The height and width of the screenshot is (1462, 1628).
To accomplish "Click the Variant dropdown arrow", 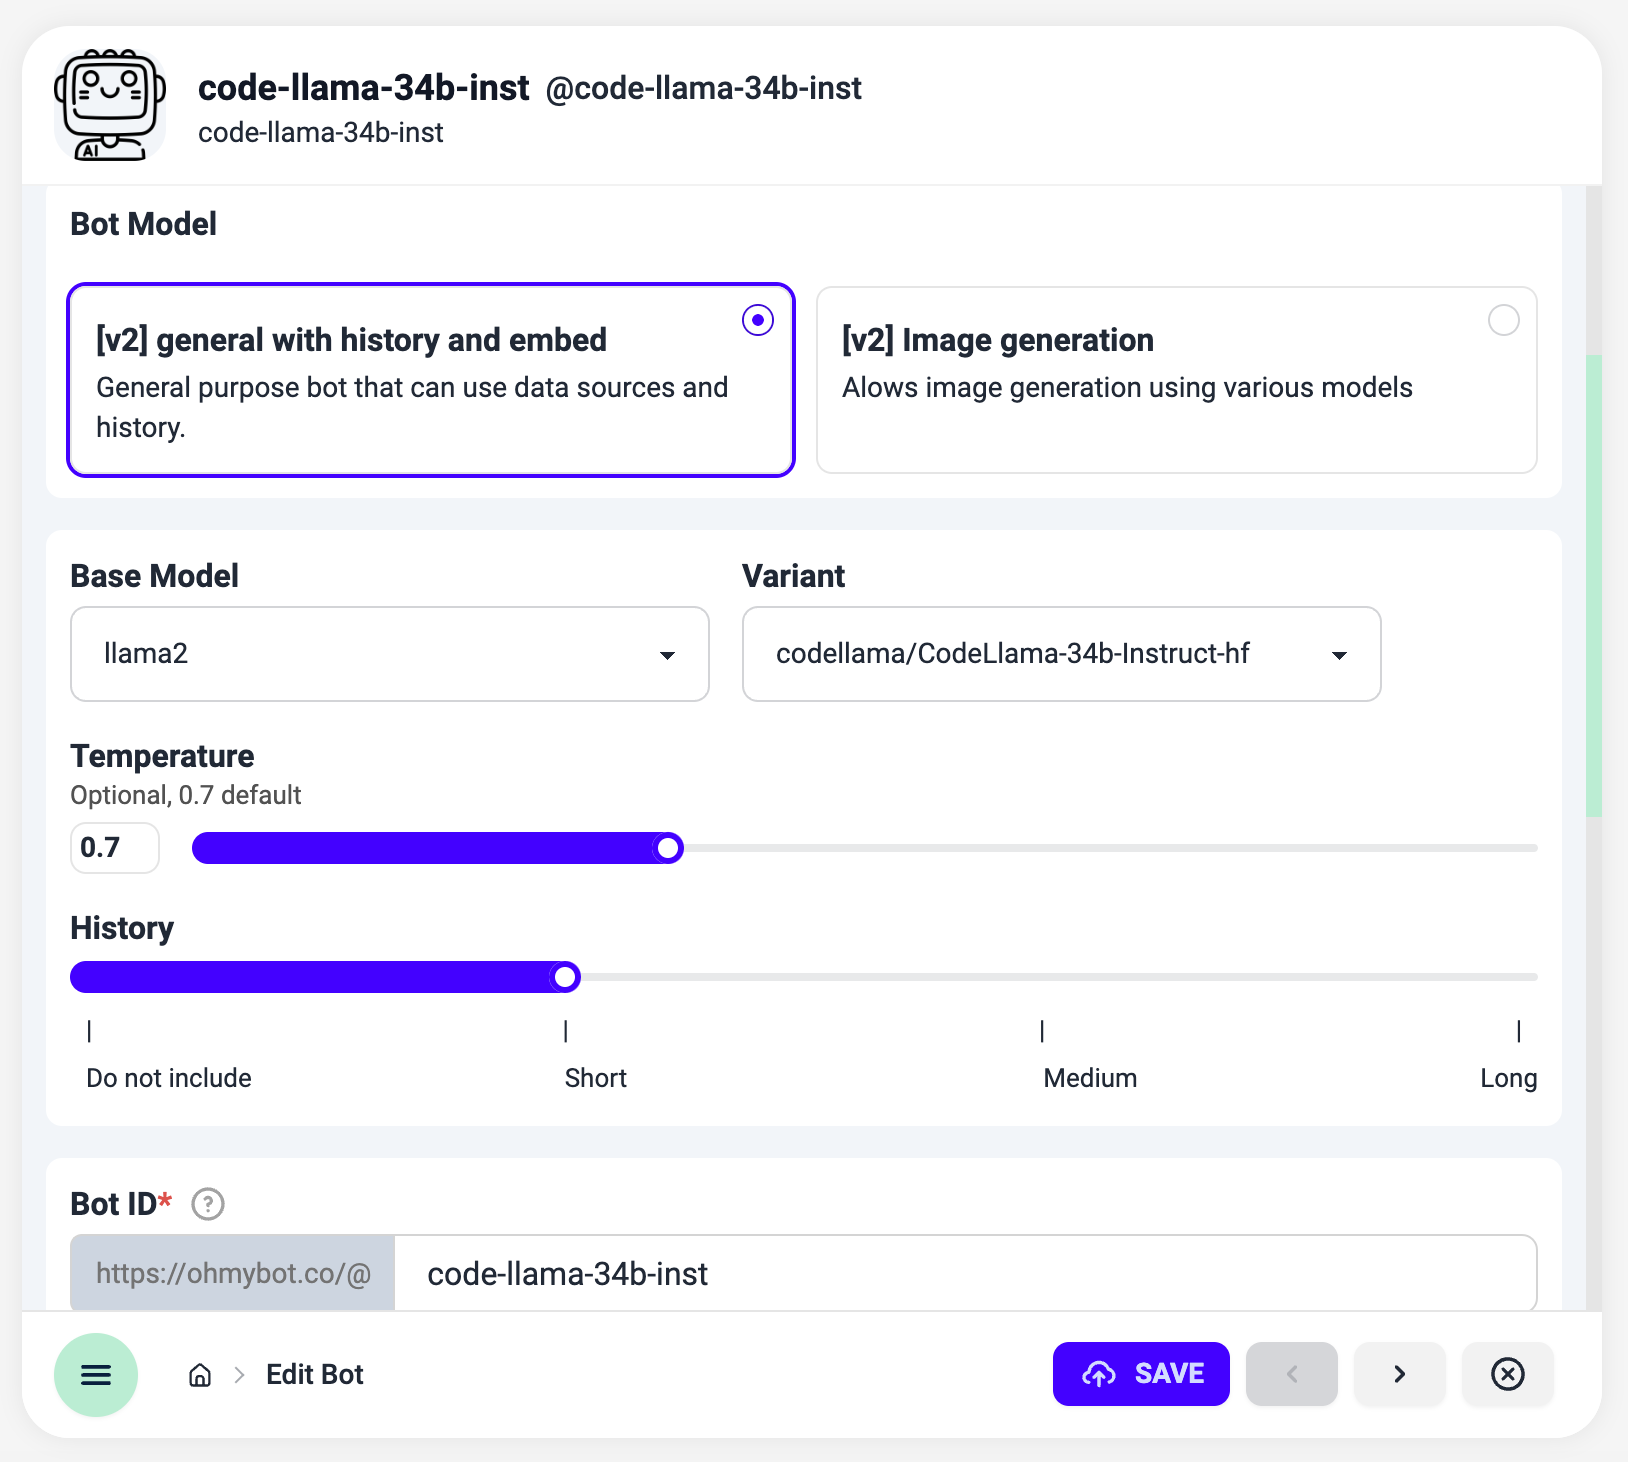I will point(1339,655).
